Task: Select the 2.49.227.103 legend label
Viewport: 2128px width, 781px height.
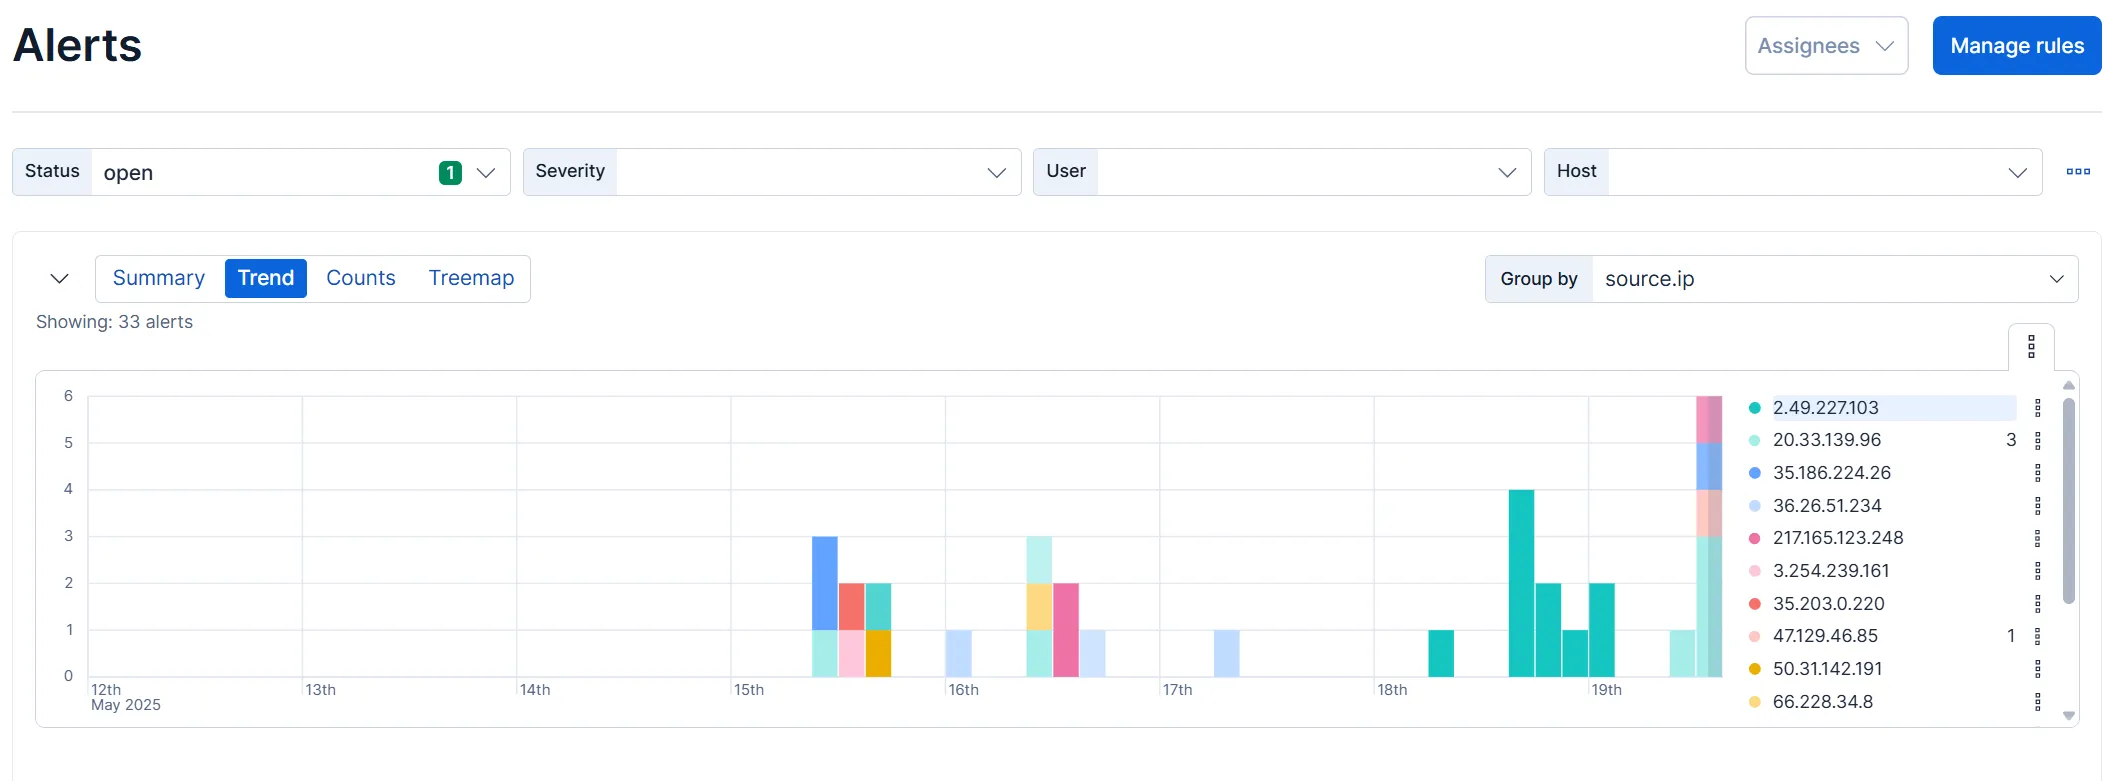Action: coord(1826,408)
